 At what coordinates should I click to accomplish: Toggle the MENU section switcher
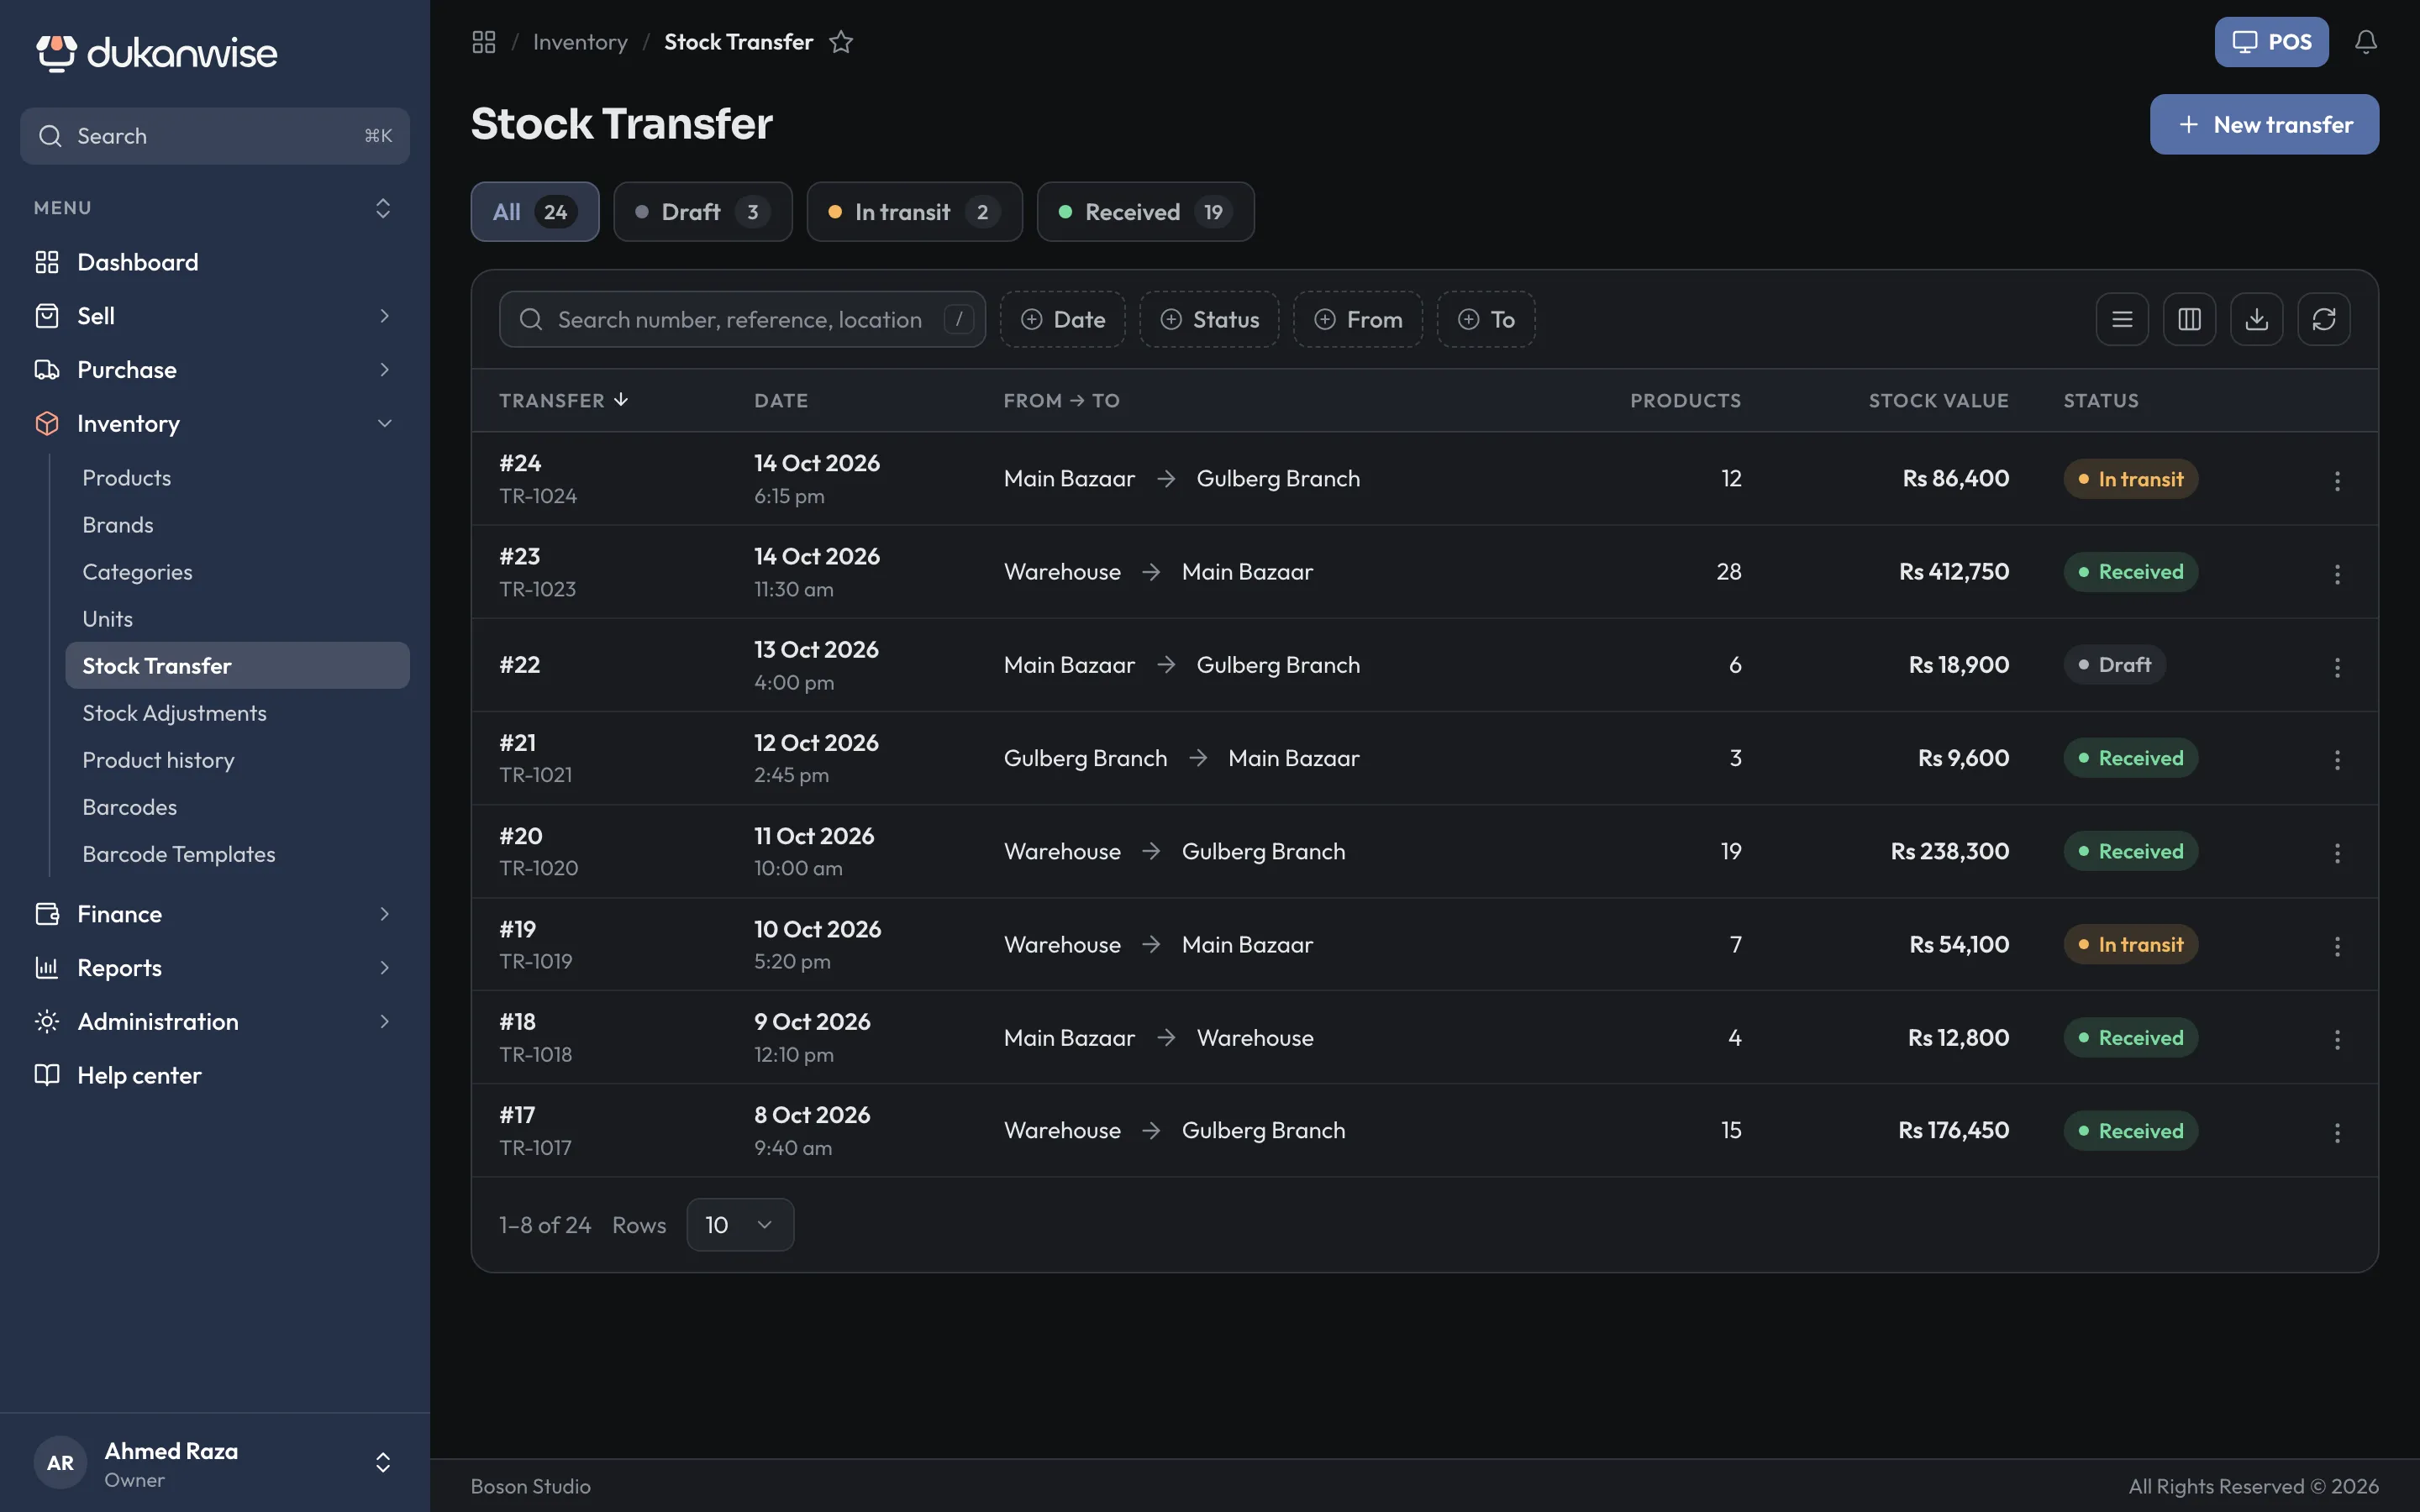coord(382,208)
